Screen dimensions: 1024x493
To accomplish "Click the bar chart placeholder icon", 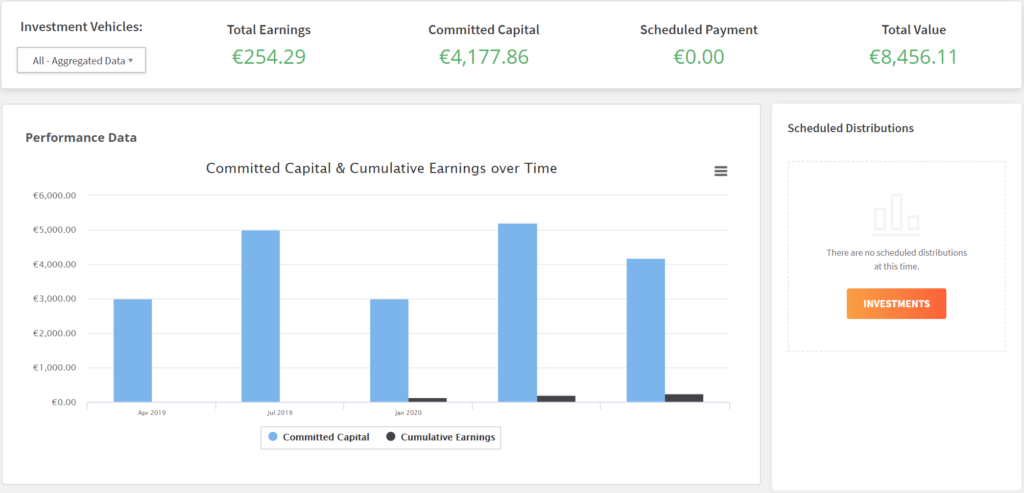I will [x=896, y=211].
